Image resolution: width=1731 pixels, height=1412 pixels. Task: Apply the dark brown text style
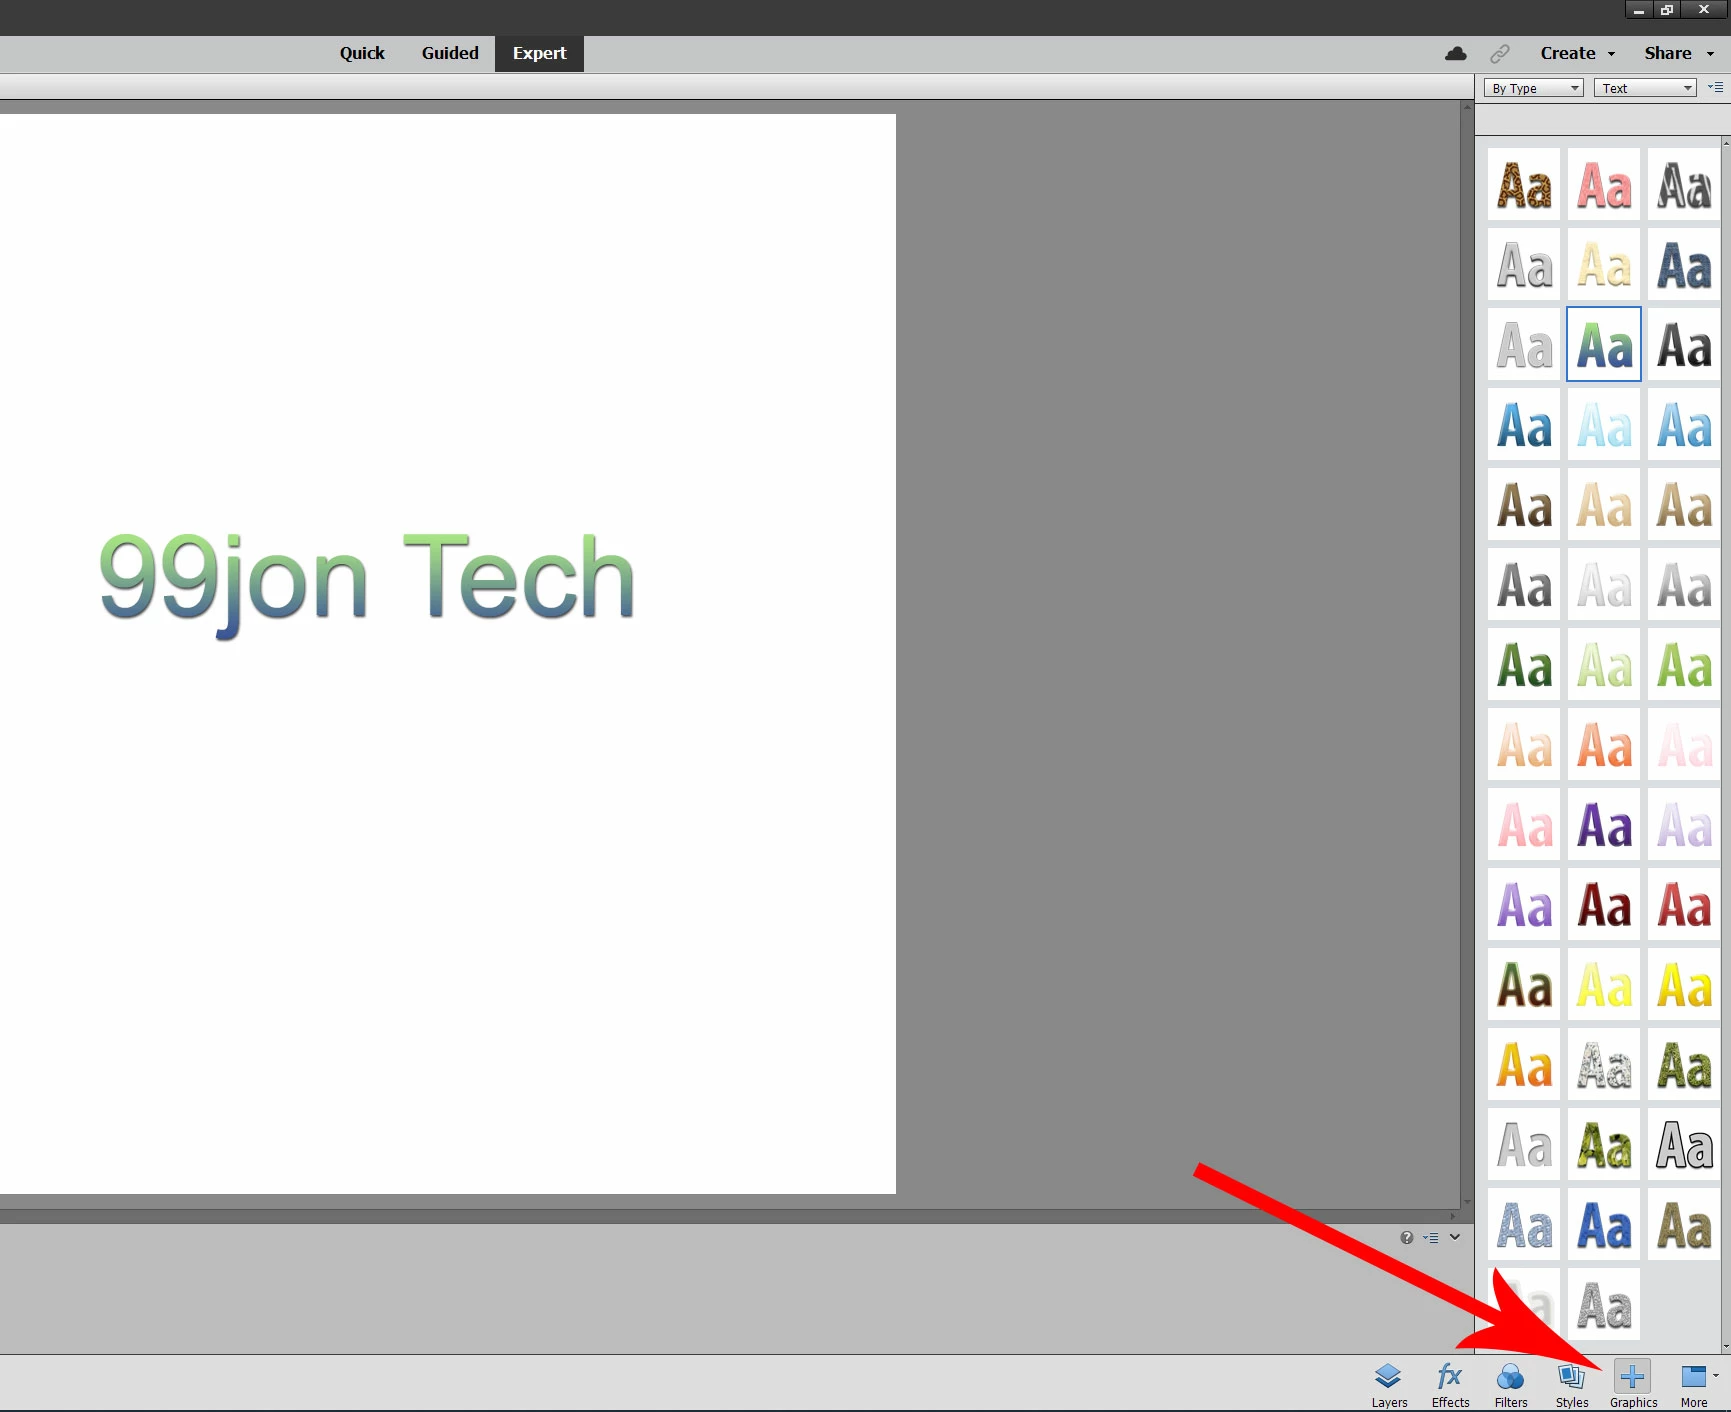point(1524,505)
